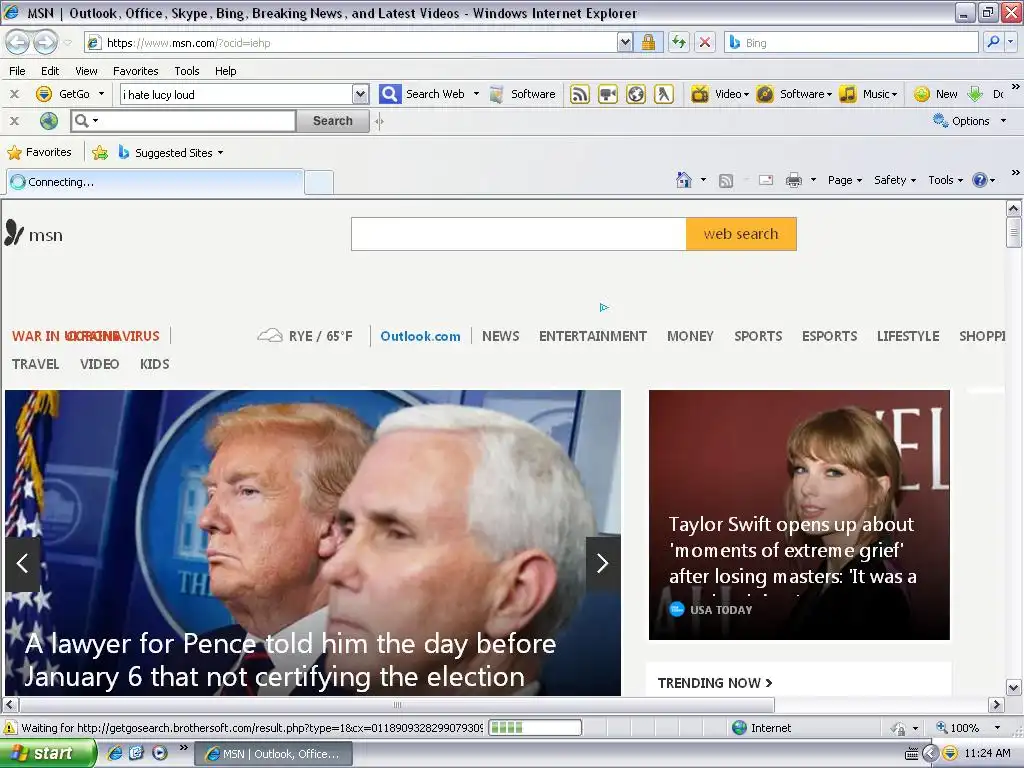Click the vertical scrollbar down arrow
The width and height of the screenshot is (1024, 768).
pyautogui.click(x=1013, y=687)
